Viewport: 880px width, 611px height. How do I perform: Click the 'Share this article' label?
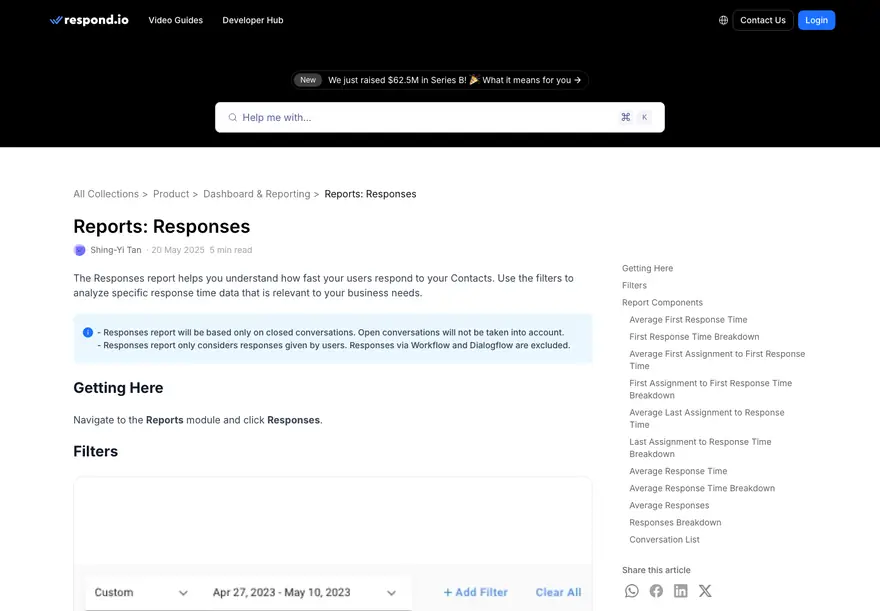(x=656, y=570)
